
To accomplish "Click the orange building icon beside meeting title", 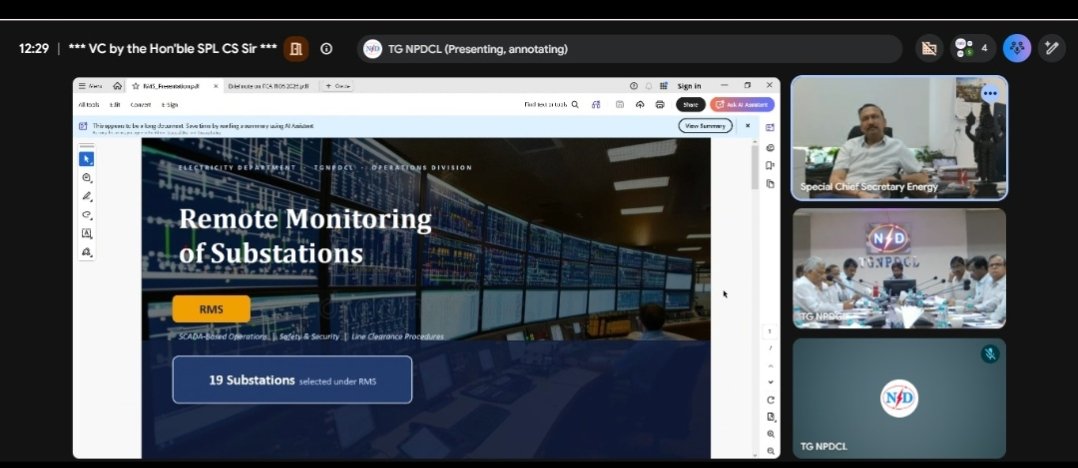I will tap(296, 49).
